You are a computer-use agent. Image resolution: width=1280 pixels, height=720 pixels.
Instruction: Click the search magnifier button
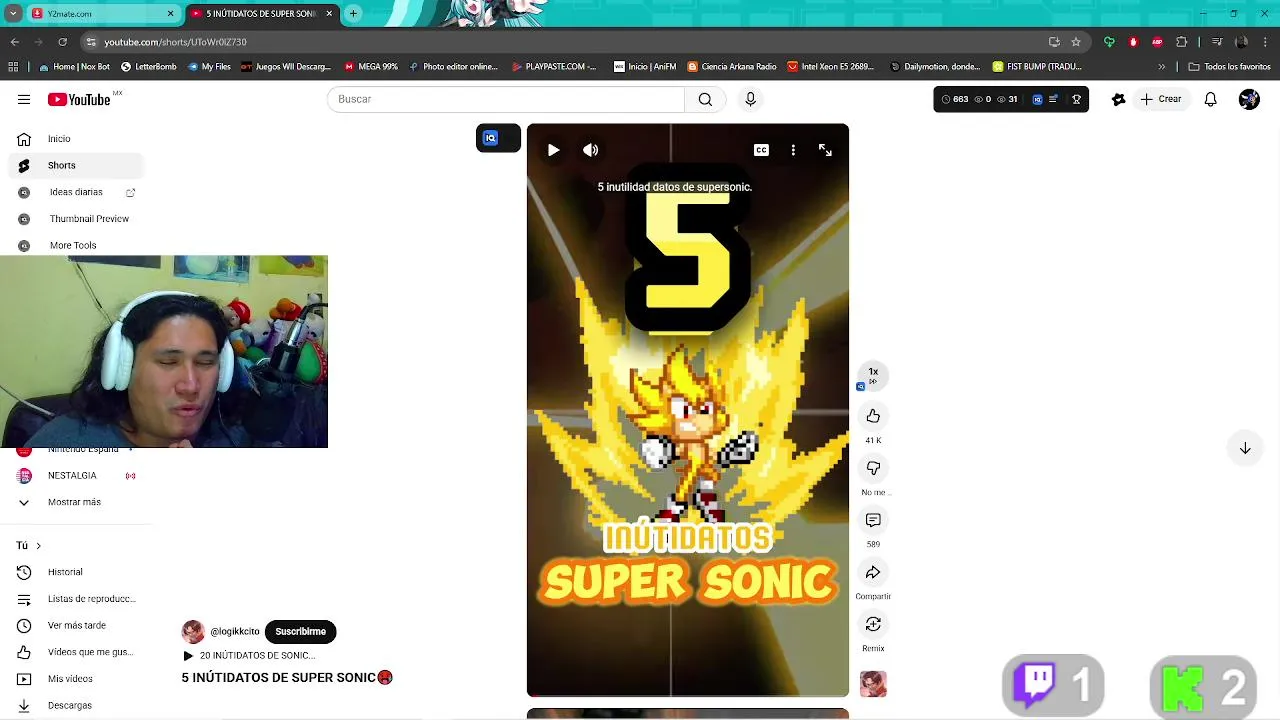[x=705, y=99]
